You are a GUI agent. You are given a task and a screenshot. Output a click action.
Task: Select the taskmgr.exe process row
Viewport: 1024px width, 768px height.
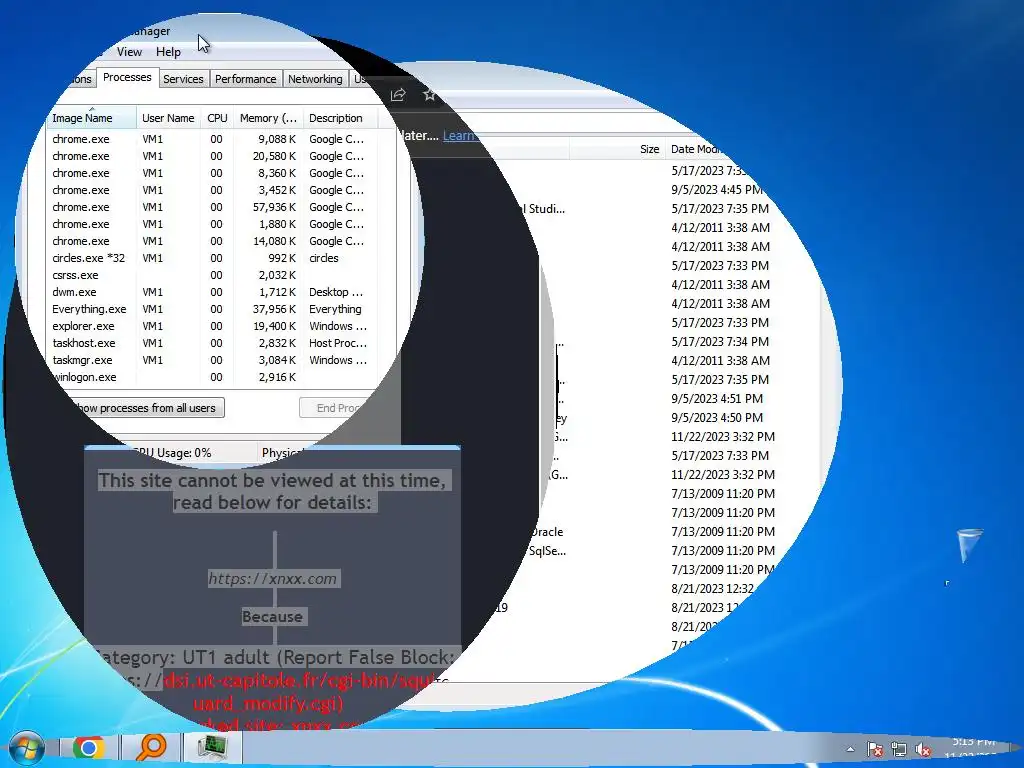pyautogui.click(x=210, y=360)
